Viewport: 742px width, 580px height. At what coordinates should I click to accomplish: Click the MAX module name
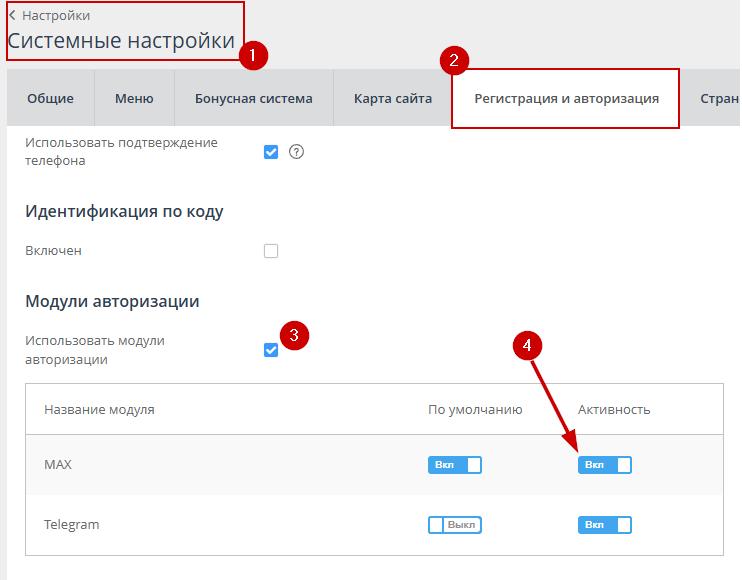58,465
